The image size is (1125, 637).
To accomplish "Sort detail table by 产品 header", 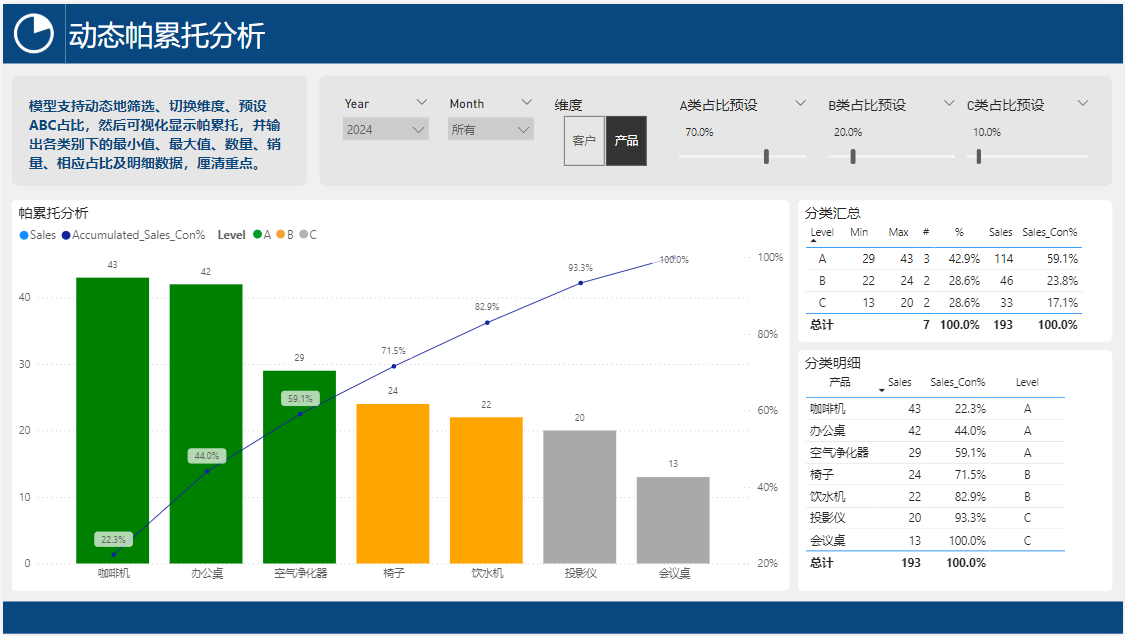I will (839, 382).
